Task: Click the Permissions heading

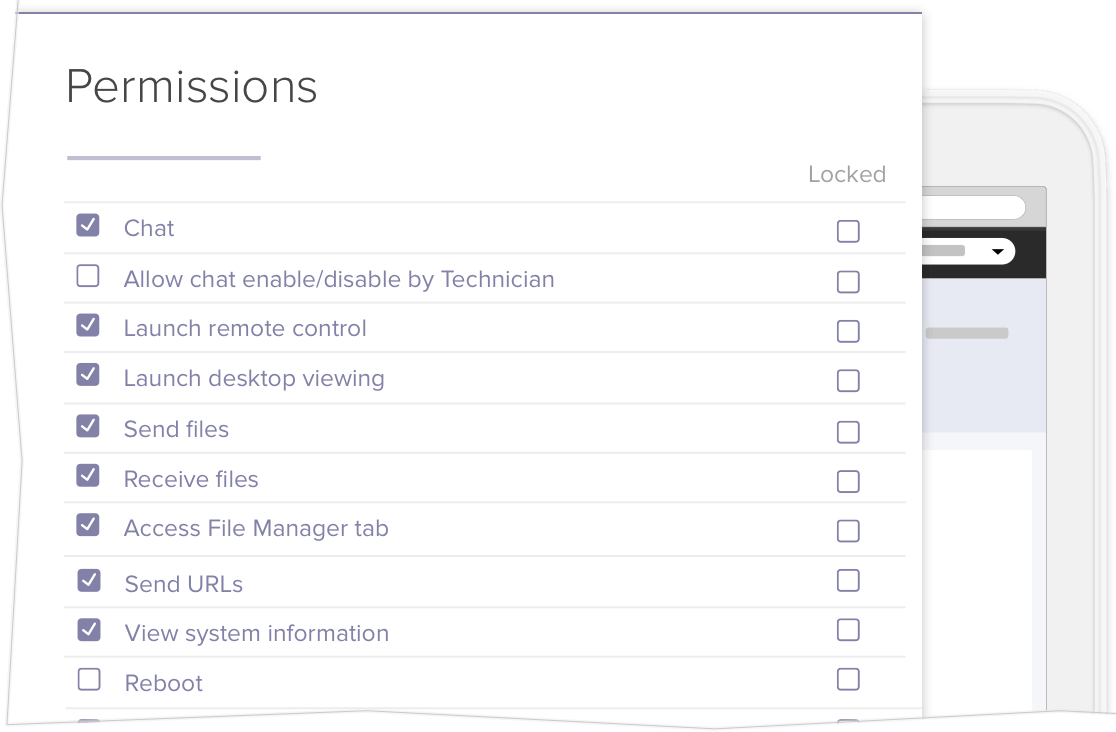Action: (x=192, y=87)
